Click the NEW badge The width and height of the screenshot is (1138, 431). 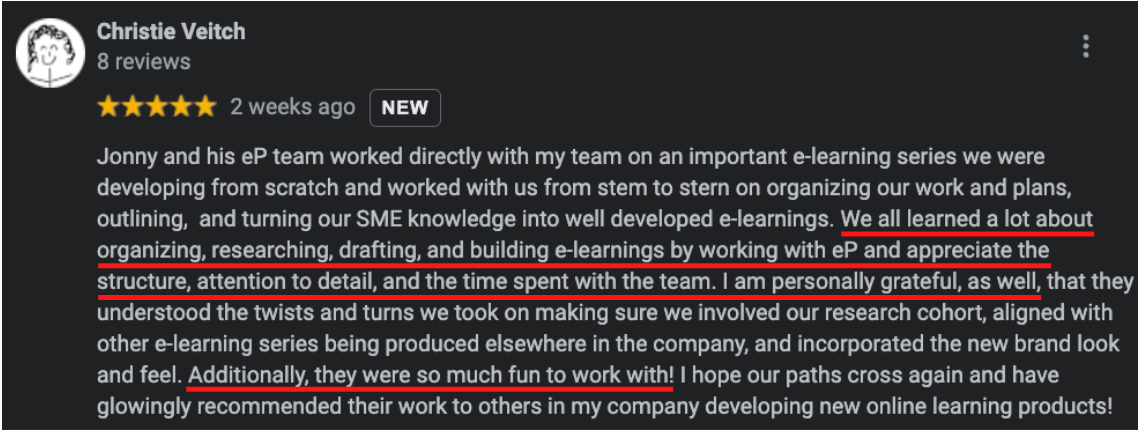point(404,107)
